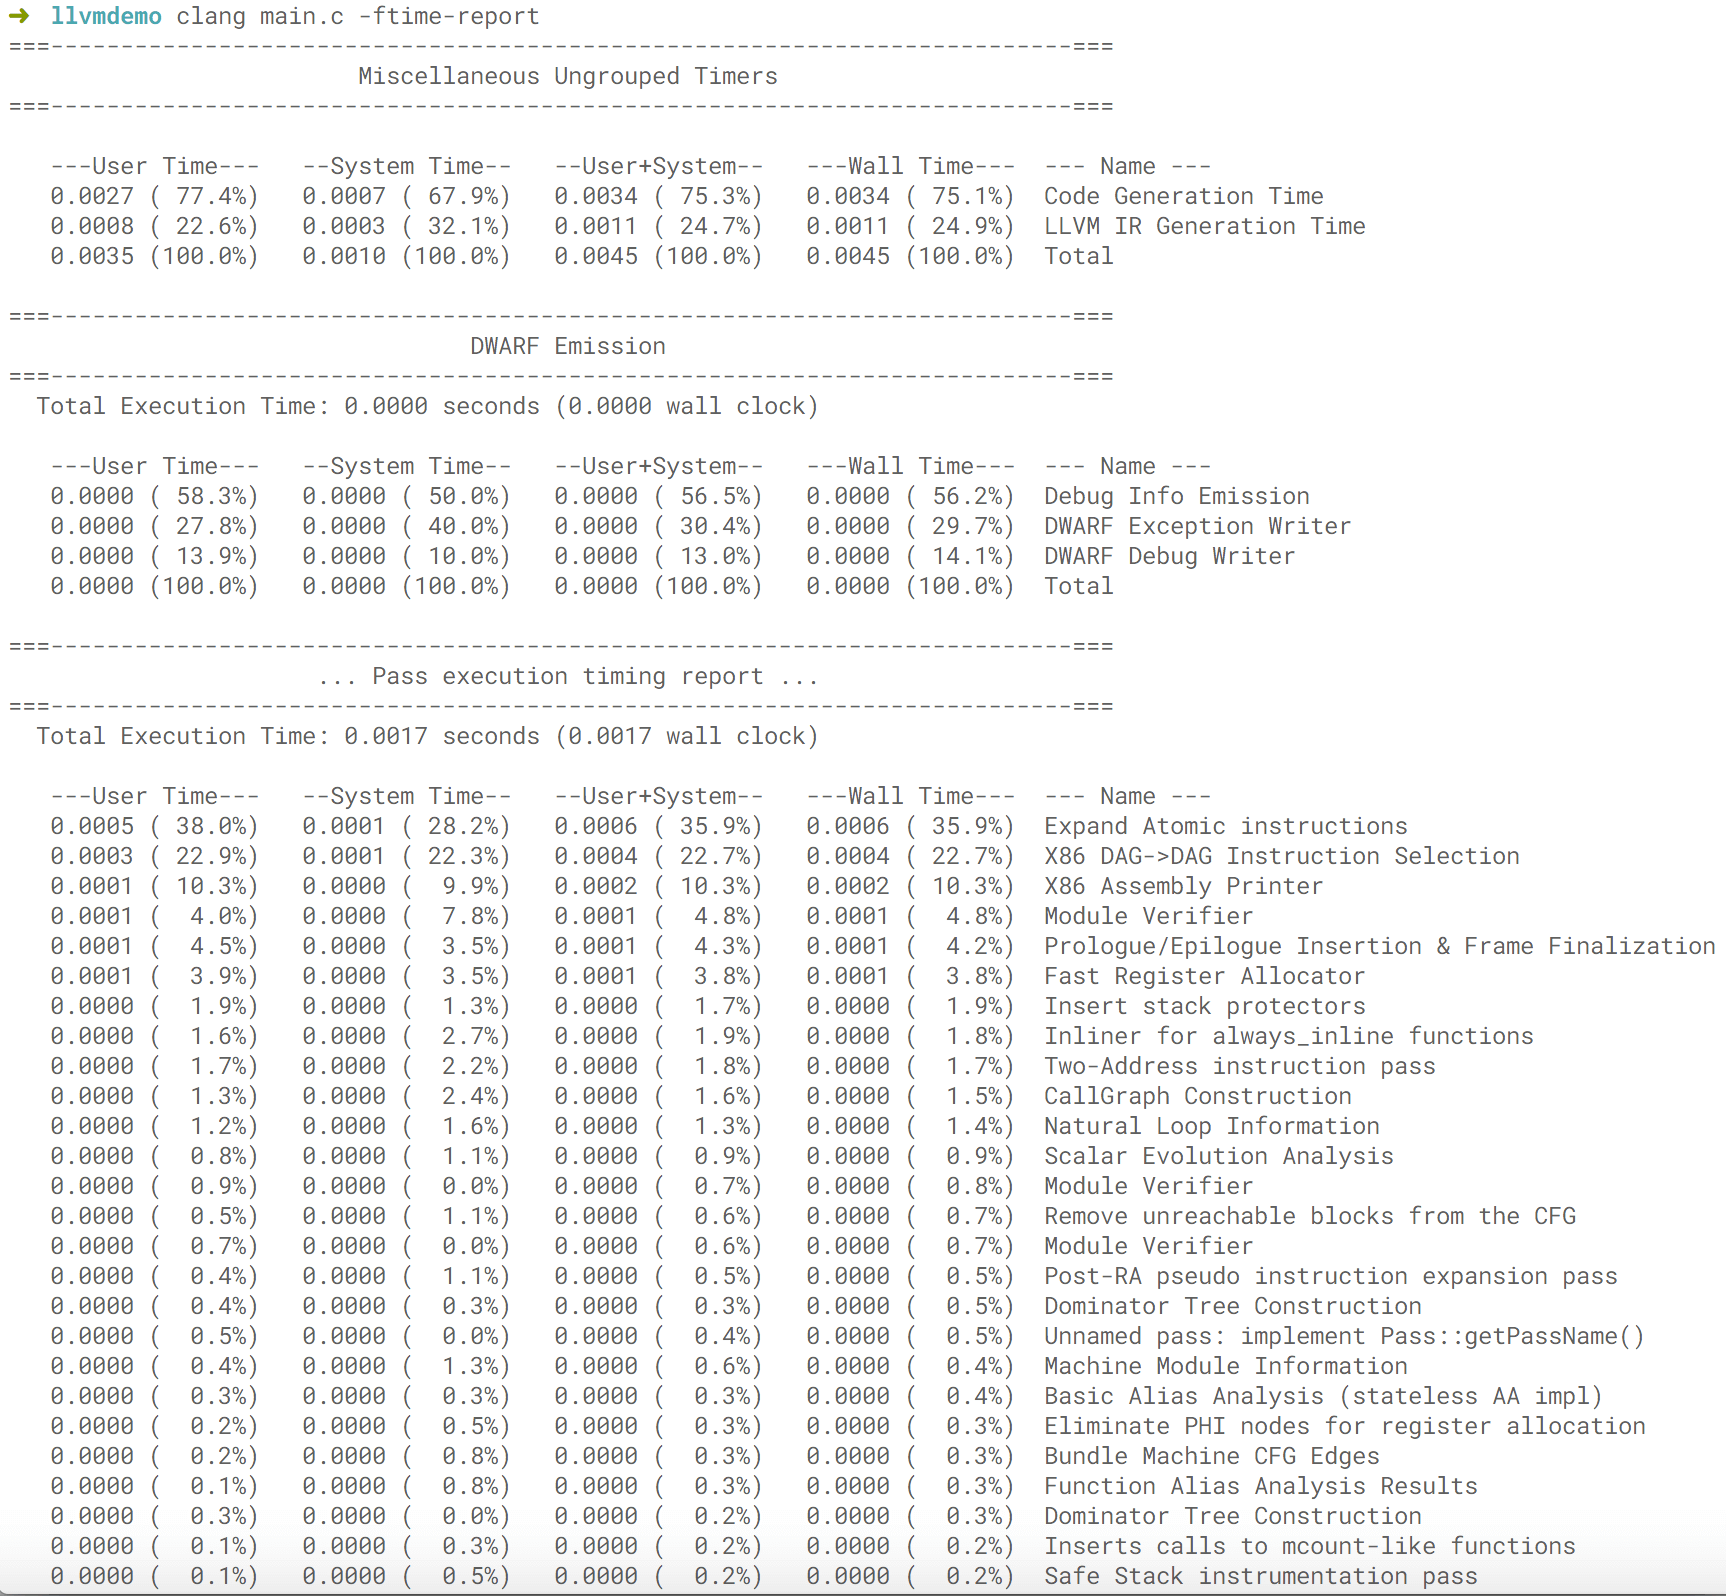Click the Fast Register Allocator pass name
The image size is (1726, 1596).
point(1204,976)
